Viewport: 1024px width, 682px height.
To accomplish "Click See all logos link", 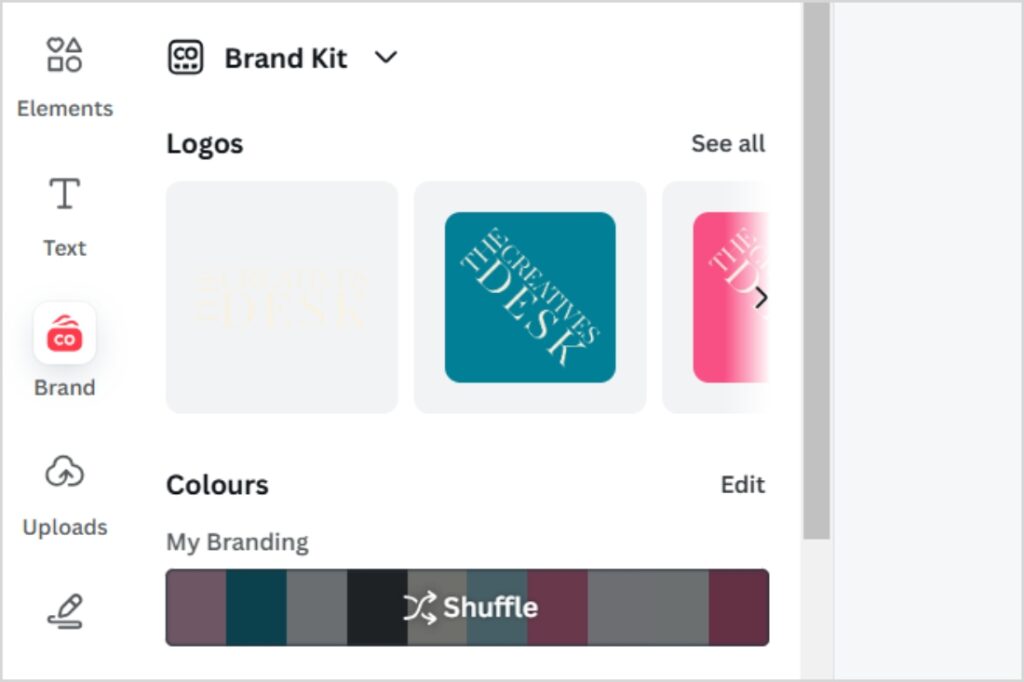I will click(x=727, y=144).
